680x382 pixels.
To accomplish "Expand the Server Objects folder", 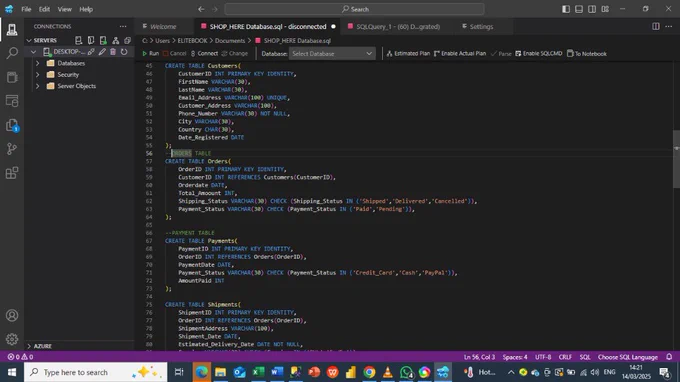I will [x=37, y=86].
